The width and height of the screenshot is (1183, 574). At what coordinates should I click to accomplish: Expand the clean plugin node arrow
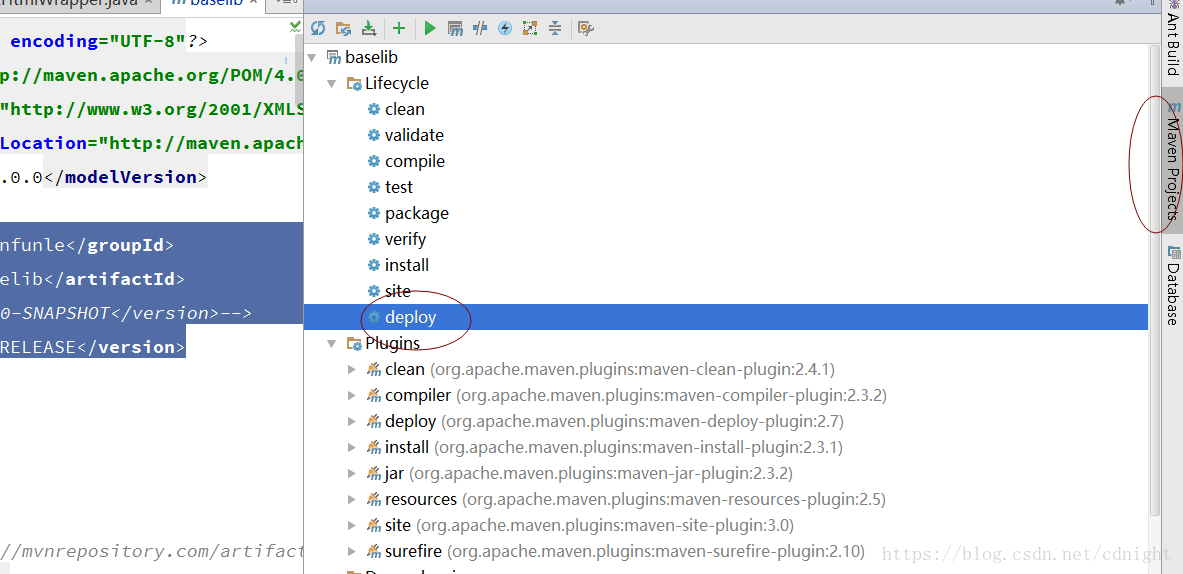(352, 370)
